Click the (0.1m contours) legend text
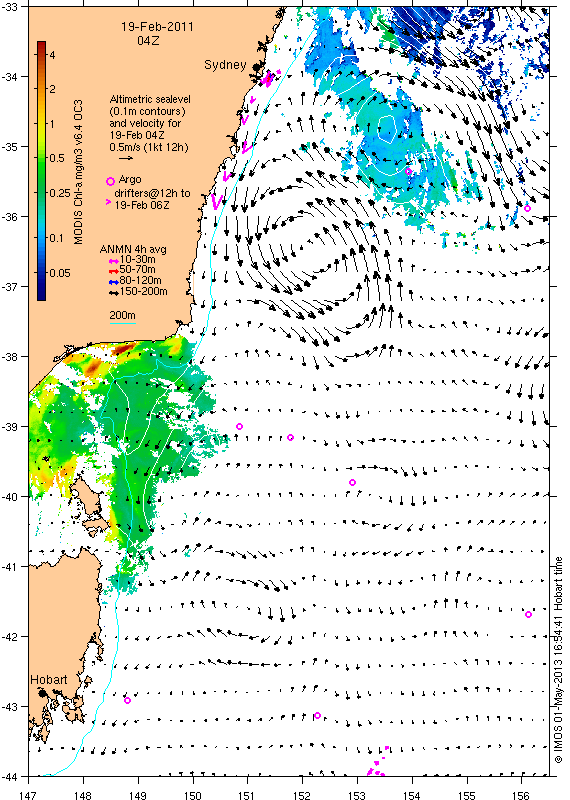Viewport: 570px width, 800px height. pos(147,111)
